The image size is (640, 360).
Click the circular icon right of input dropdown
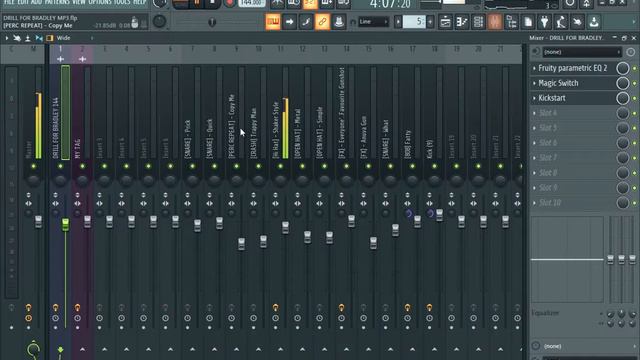(630, 52)
